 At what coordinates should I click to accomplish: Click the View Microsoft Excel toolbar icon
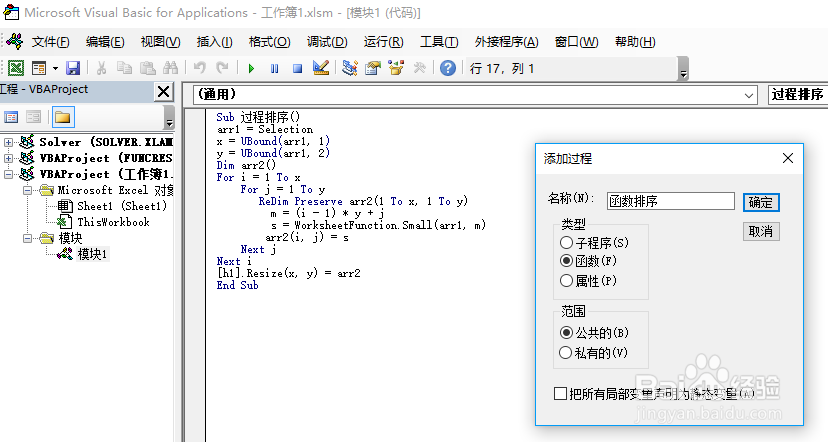(x=16, y=68)
